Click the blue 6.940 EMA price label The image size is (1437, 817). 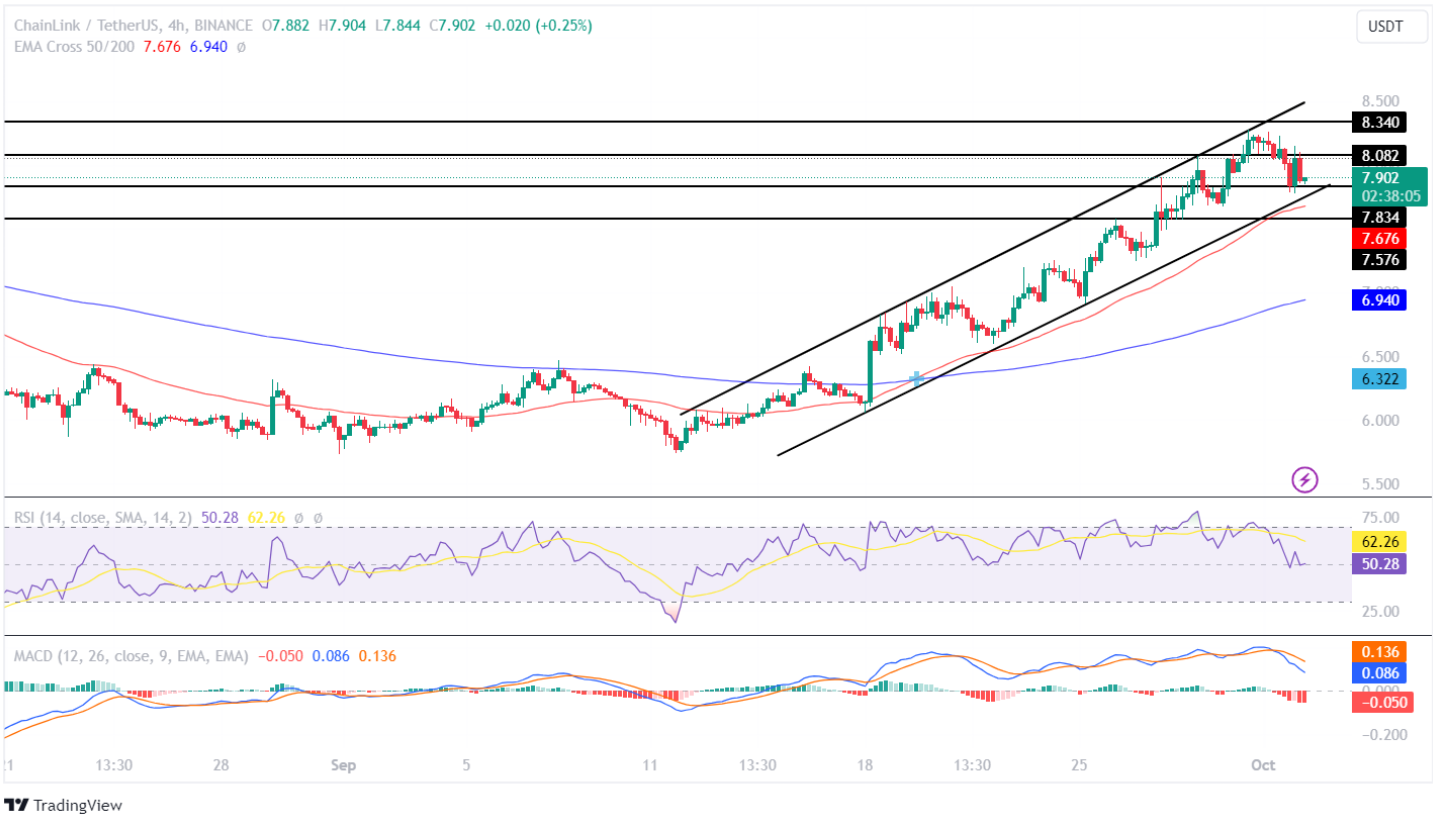coord(1379,300)
